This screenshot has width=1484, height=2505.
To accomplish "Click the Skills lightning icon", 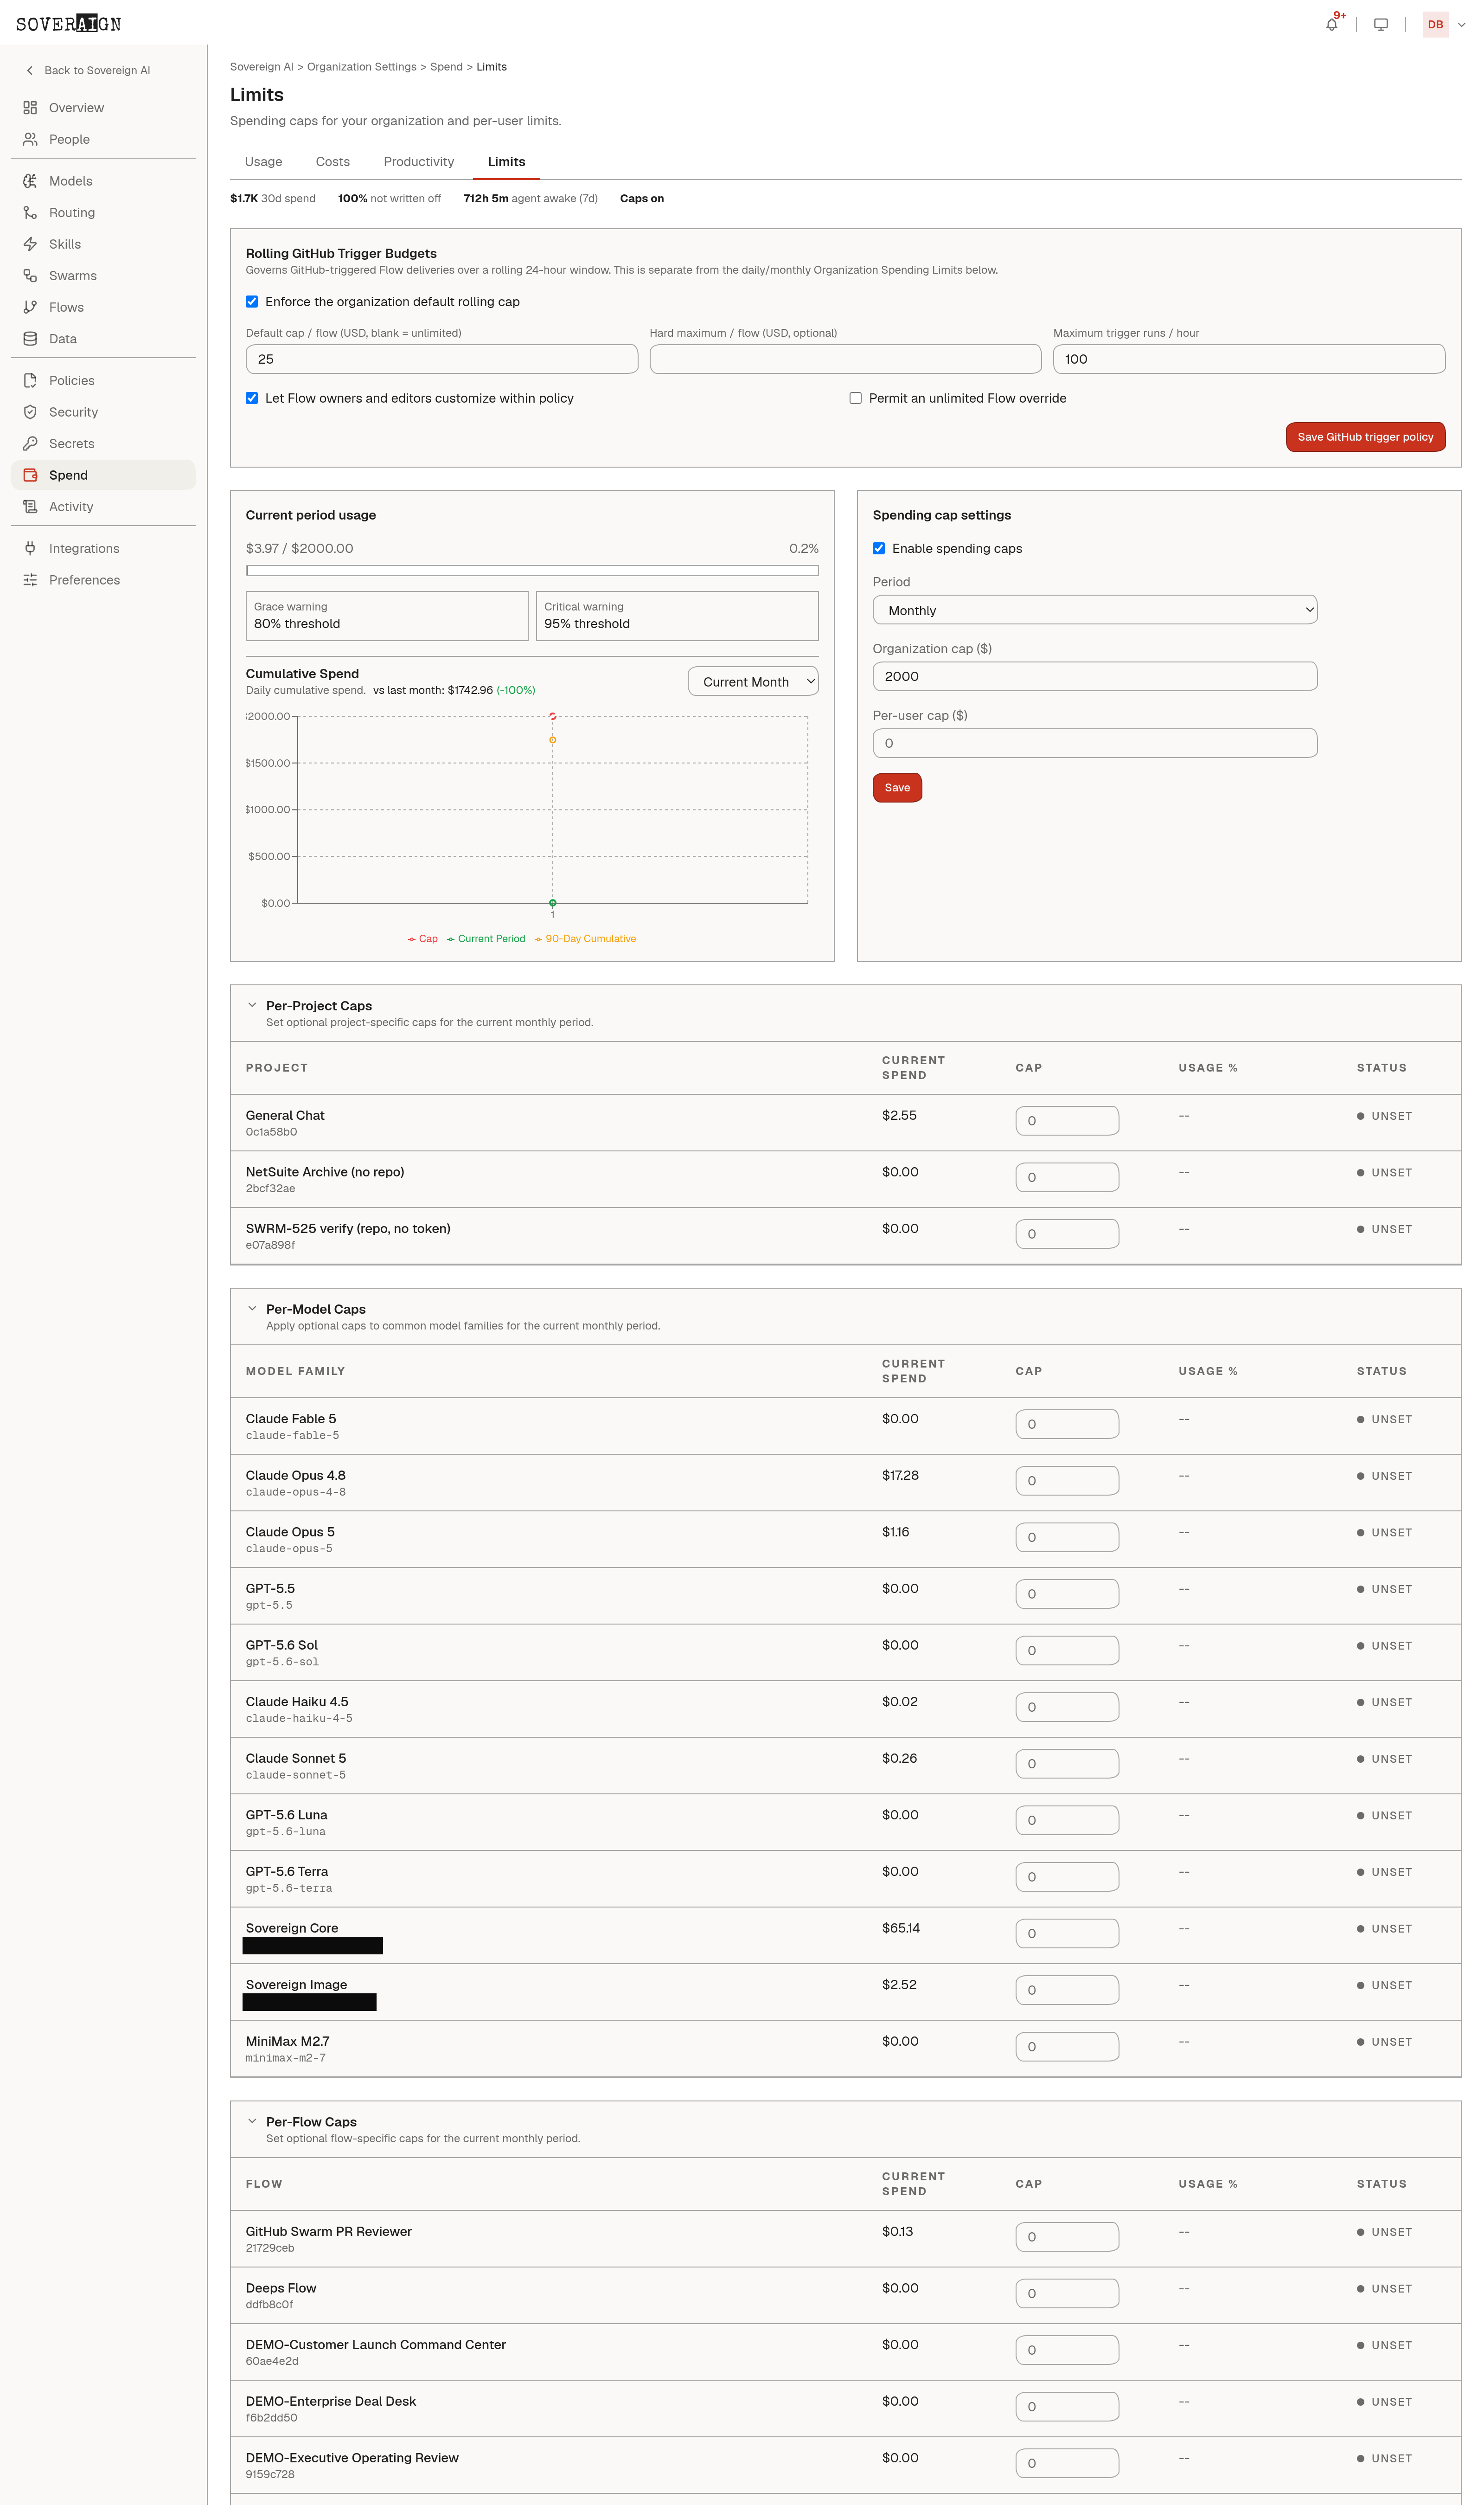I will [x=30, y=244].
